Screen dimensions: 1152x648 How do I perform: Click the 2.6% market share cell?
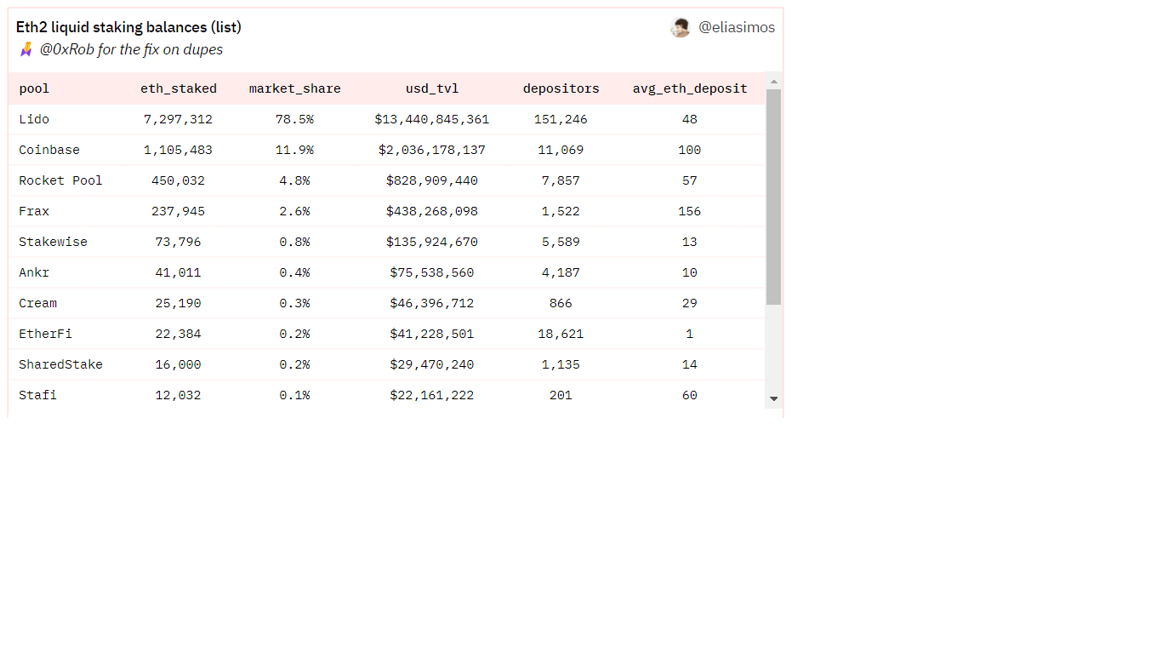tap(295, 212)
